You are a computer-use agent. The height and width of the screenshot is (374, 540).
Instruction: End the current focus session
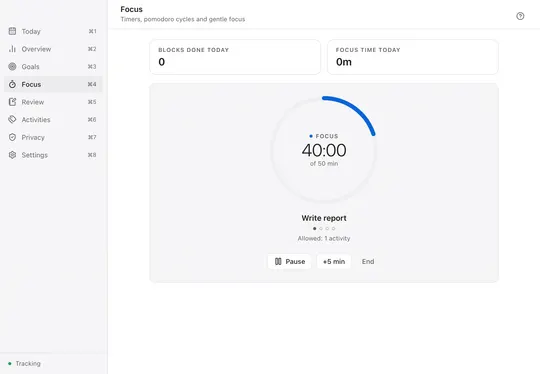coord(368,262)
